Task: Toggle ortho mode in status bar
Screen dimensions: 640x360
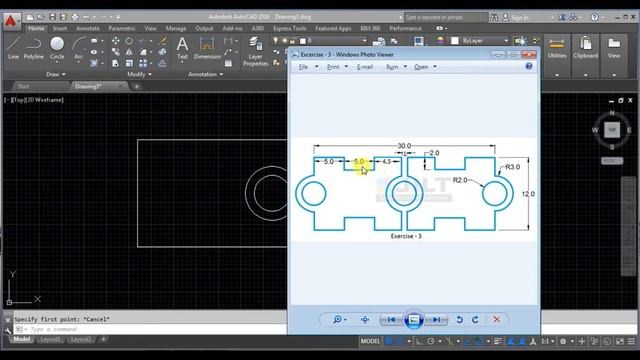Action: tap(419, 341)
